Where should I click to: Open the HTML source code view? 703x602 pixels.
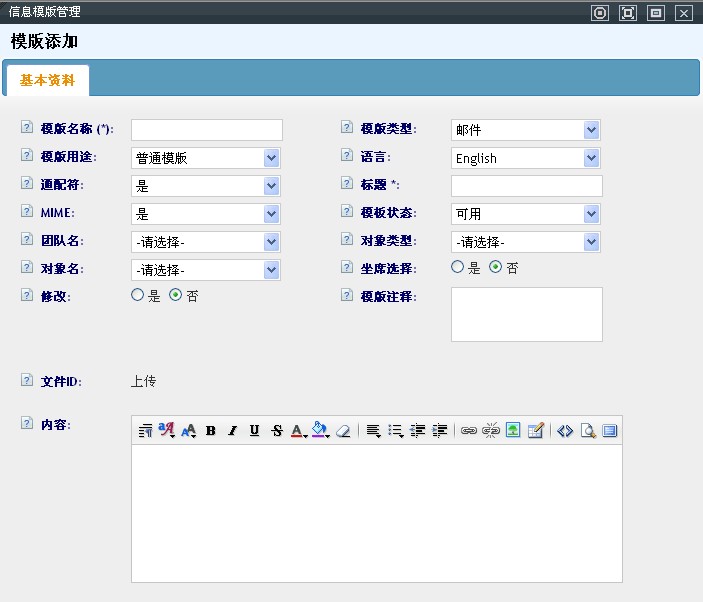(565, 431)
